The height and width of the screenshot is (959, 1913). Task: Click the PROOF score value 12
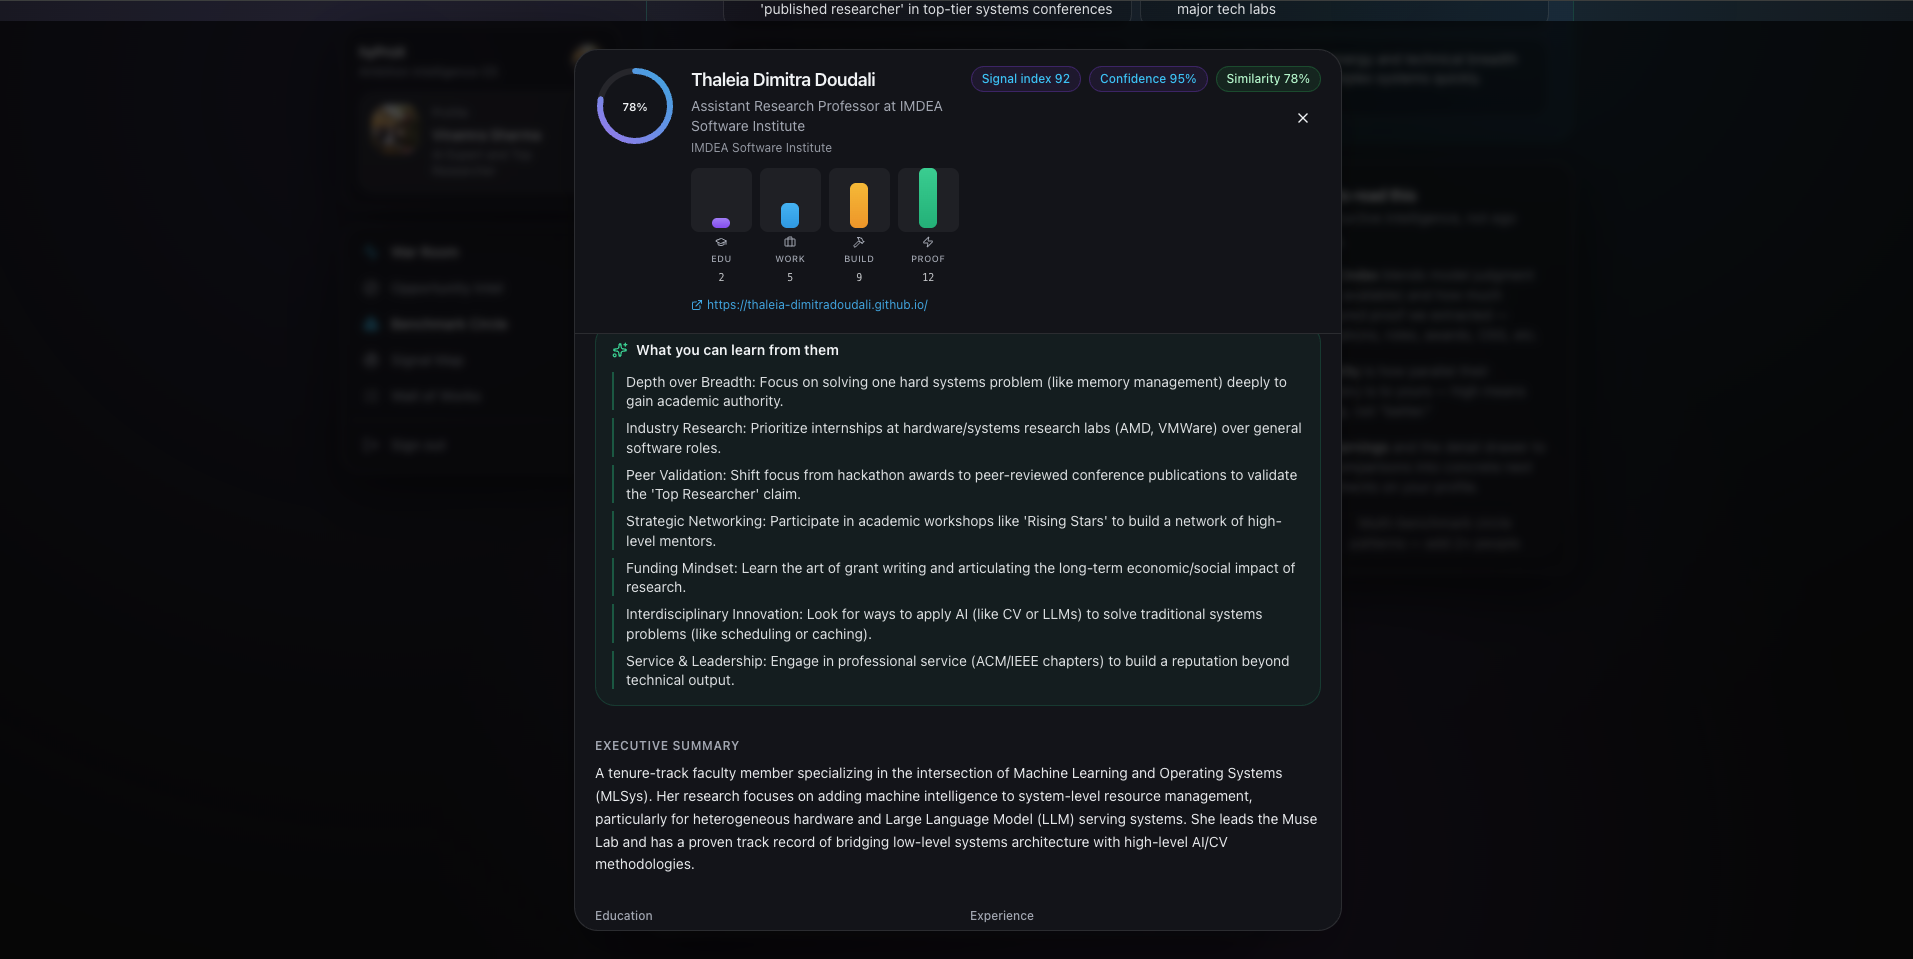tap(928, 278)
